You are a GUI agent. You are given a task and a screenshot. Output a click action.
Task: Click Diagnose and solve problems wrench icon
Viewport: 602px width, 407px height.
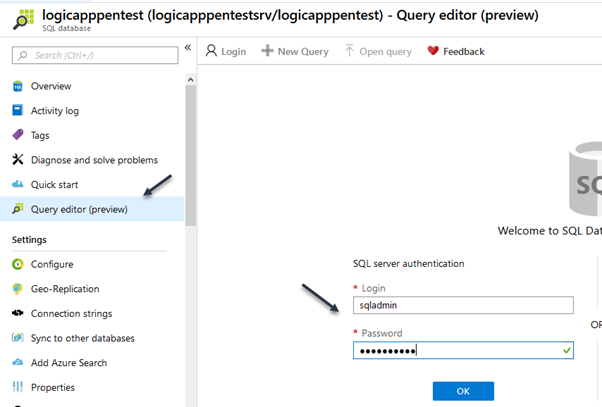tap(18, 160)
